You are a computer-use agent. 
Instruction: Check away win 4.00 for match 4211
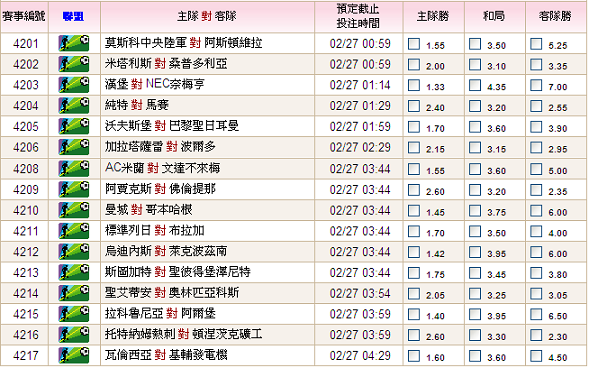tap(536, 231)
